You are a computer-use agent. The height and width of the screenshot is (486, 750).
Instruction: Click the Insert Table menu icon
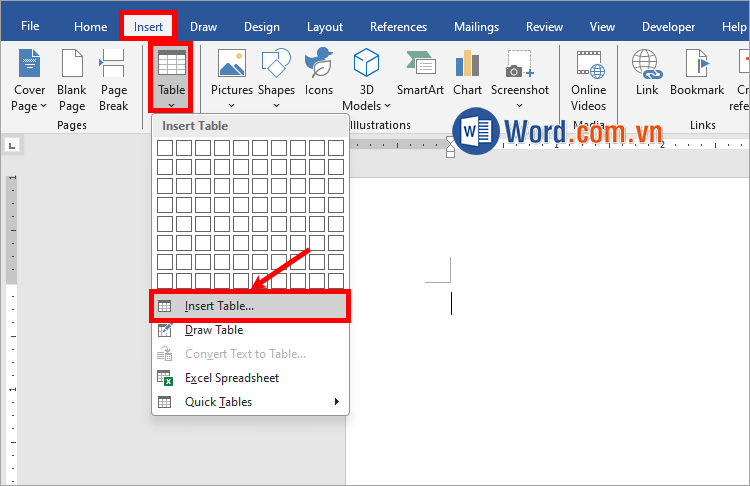coord(165,306)
